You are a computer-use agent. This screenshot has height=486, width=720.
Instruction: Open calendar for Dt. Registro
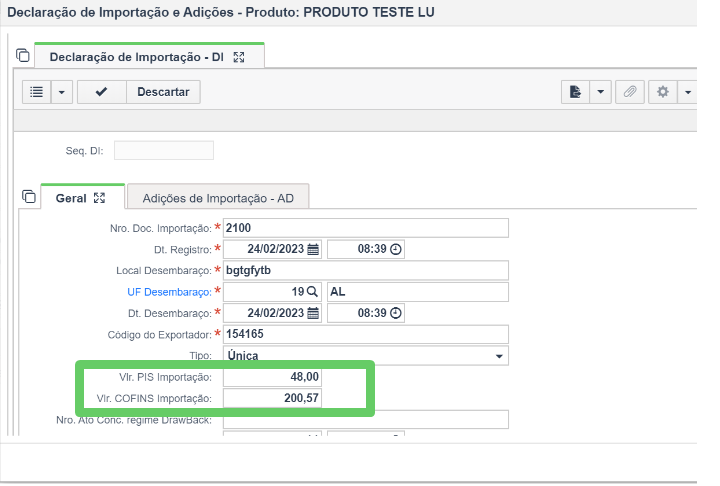coord(313,249)
